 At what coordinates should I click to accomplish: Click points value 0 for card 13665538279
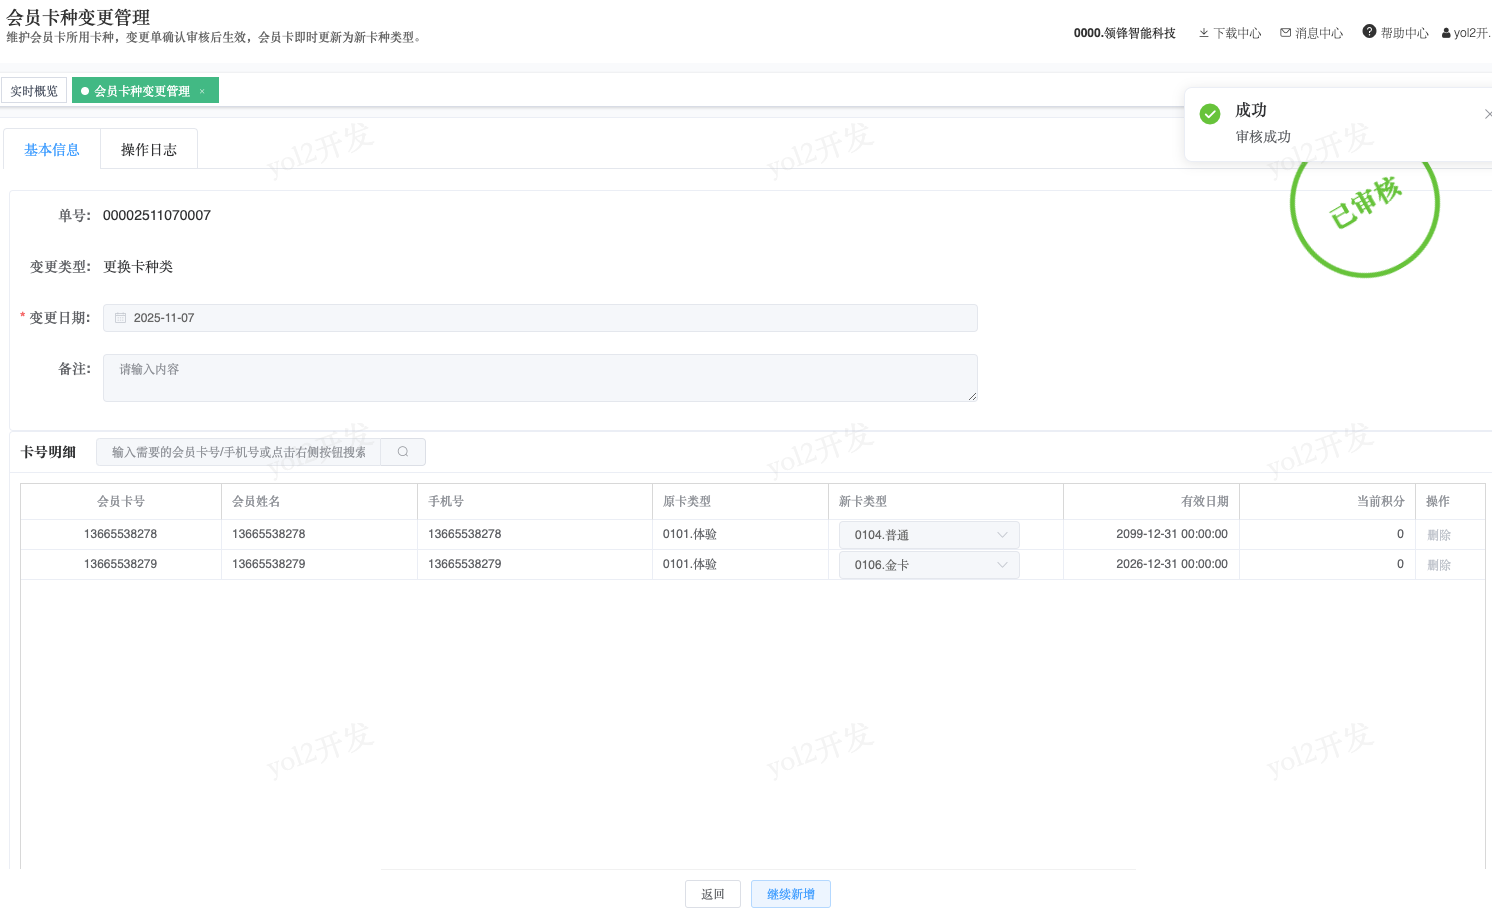tap(1400, 564)
